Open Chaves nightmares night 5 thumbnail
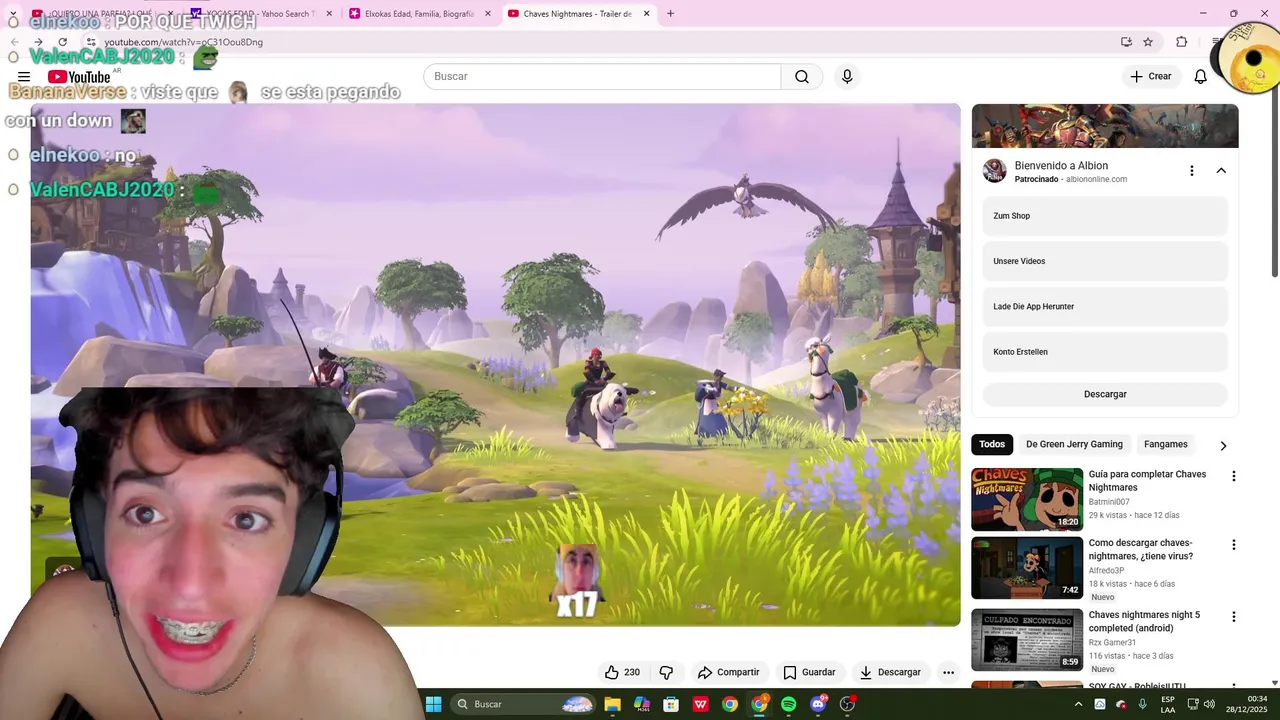The height and width of the screenshot is (720, 1280). pyautogui.click(x=1027, y=639)
